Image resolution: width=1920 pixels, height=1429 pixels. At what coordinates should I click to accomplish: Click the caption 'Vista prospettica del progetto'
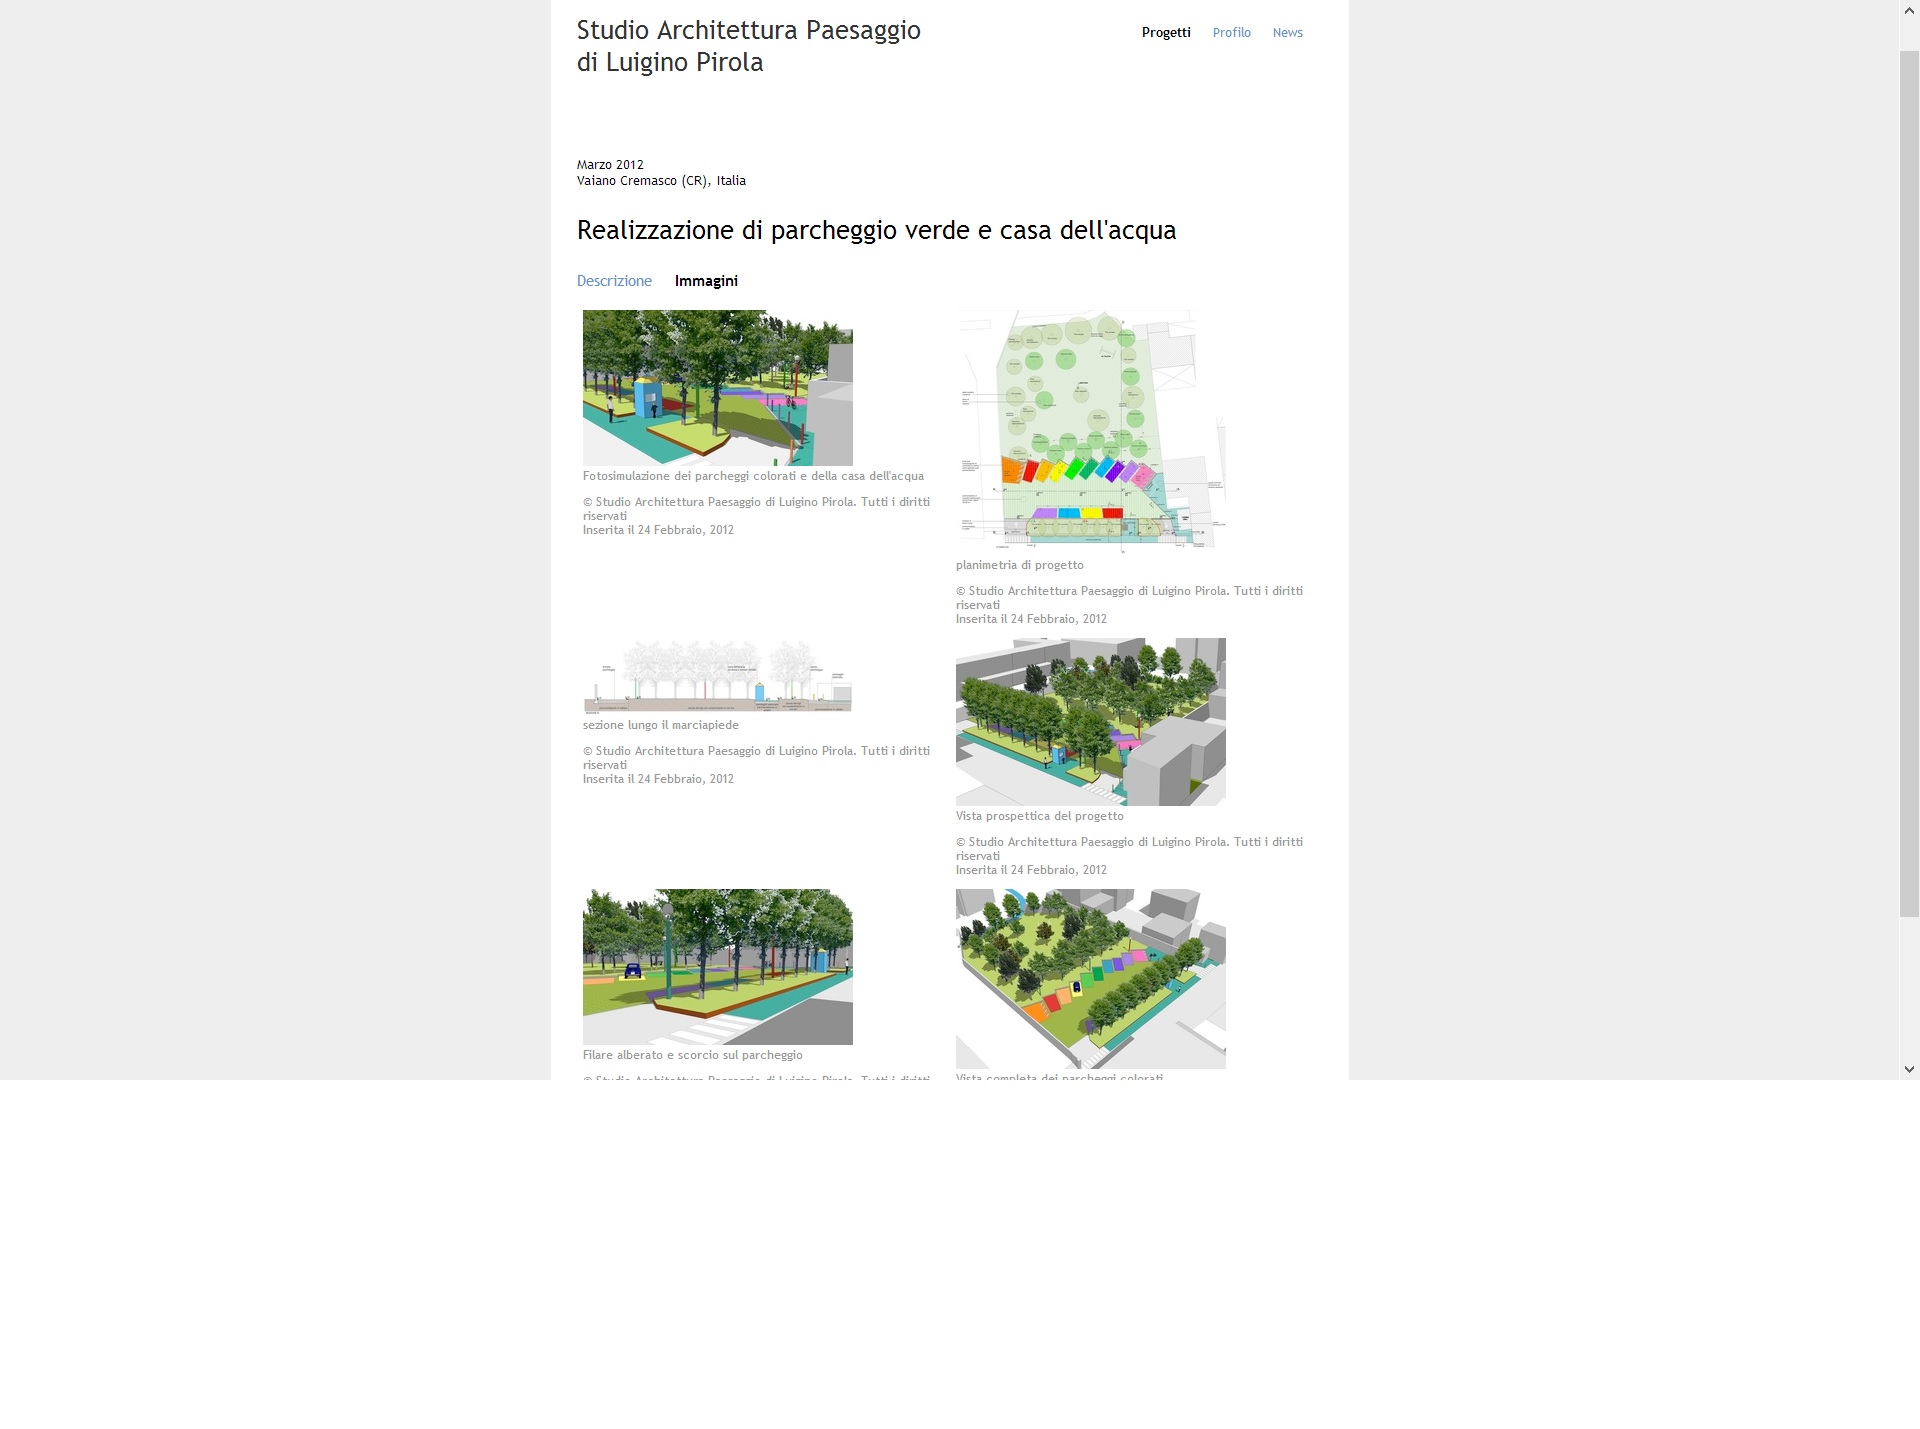(x=1039, y=816)
